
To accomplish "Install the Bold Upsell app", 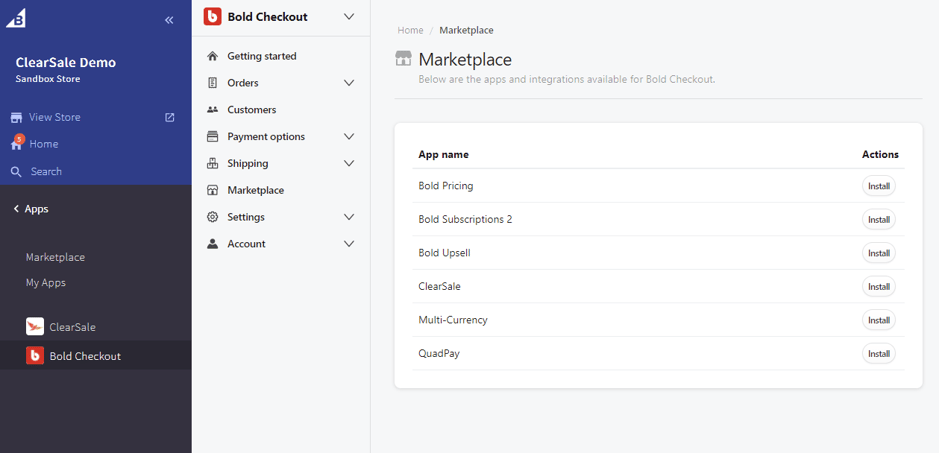I will click(x=879, y=253).
